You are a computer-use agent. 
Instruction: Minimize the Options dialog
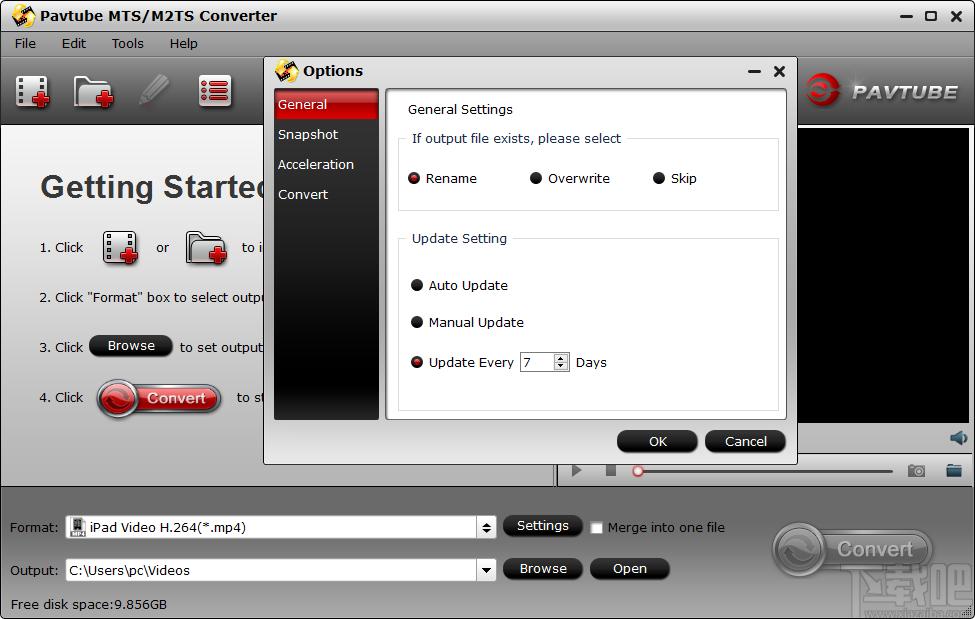click(x=754, y=72)
